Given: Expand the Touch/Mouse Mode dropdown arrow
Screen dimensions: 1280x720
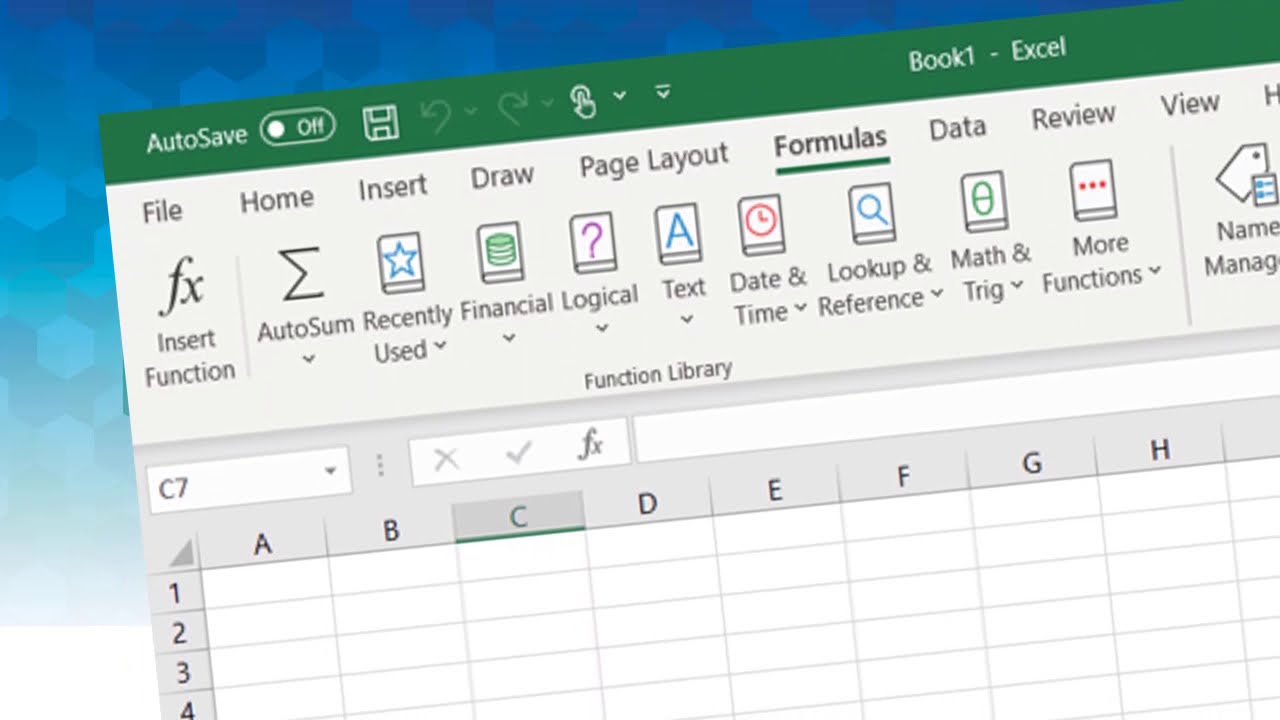Looking at the screenshot, I should pos(620,95).
